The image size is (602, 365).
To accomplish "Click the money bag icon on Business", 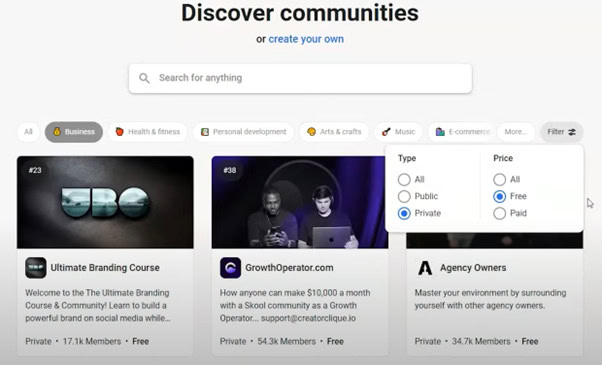I will point(57,132).
